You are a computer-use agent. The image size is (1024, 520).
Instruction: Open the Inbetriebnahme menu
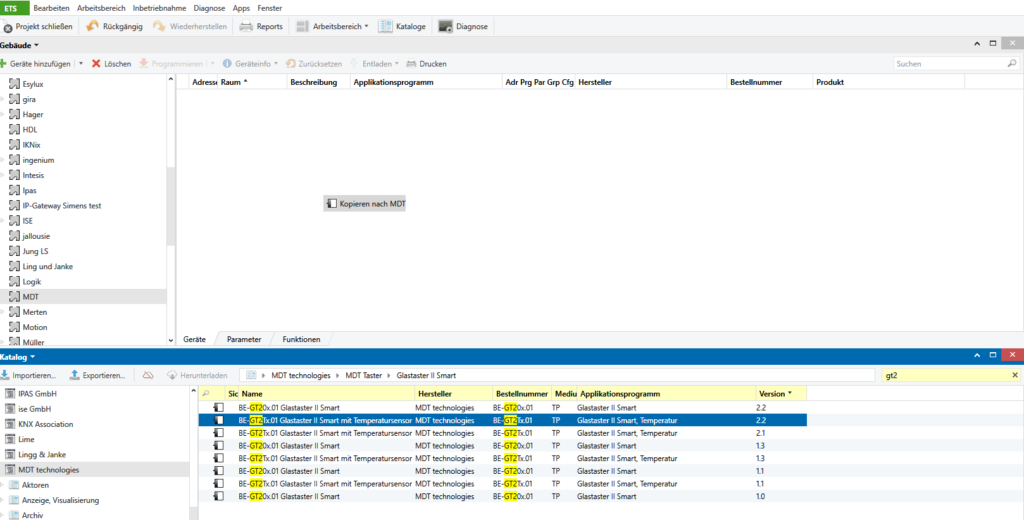coord(157,7)
